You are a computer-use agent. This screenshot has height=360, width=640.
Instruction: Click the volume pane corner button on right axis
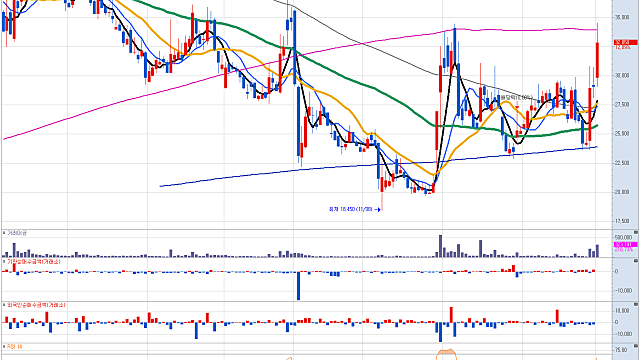tap(636, 232)
